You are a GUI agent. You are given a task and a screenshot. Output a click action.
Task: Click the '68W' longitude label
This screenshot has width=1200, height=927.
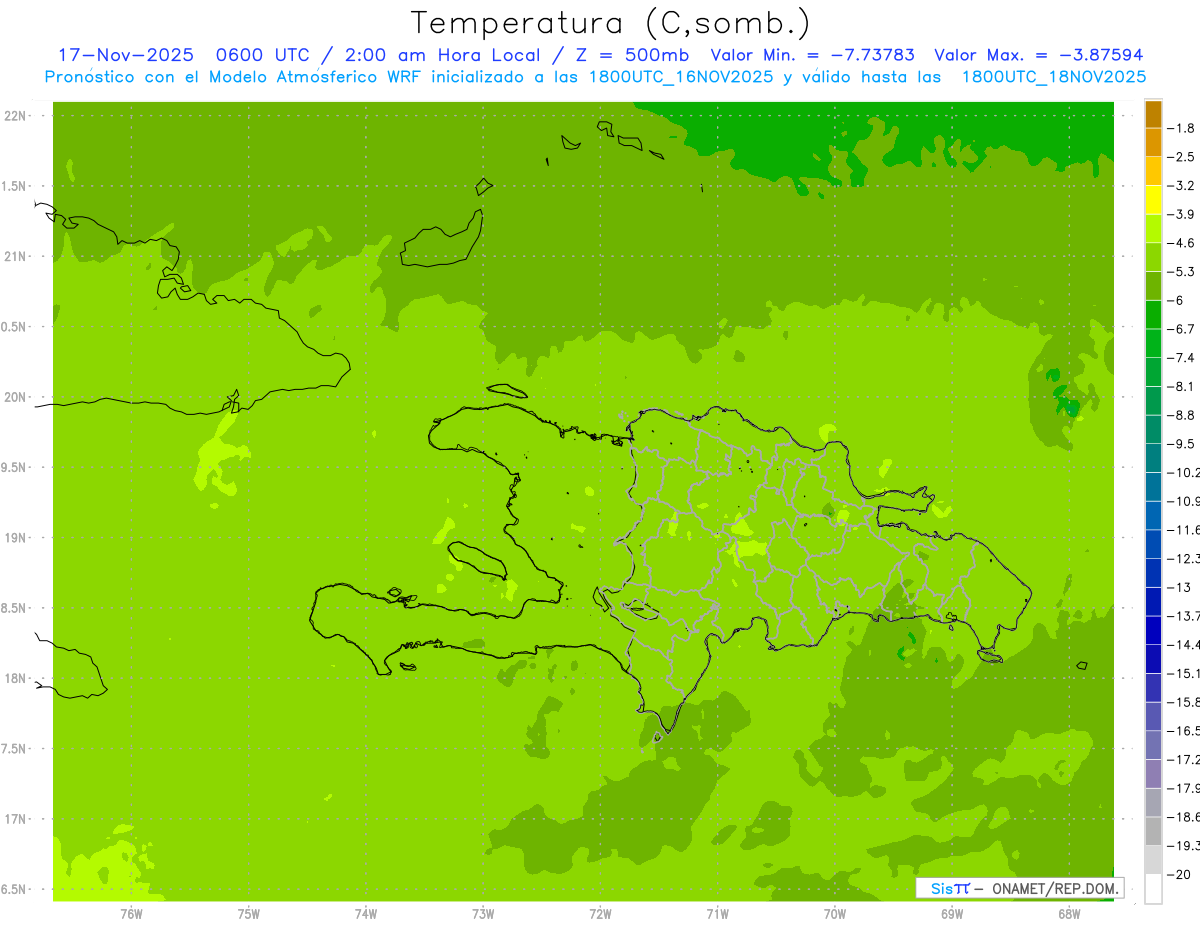[x=1069, y=915]
